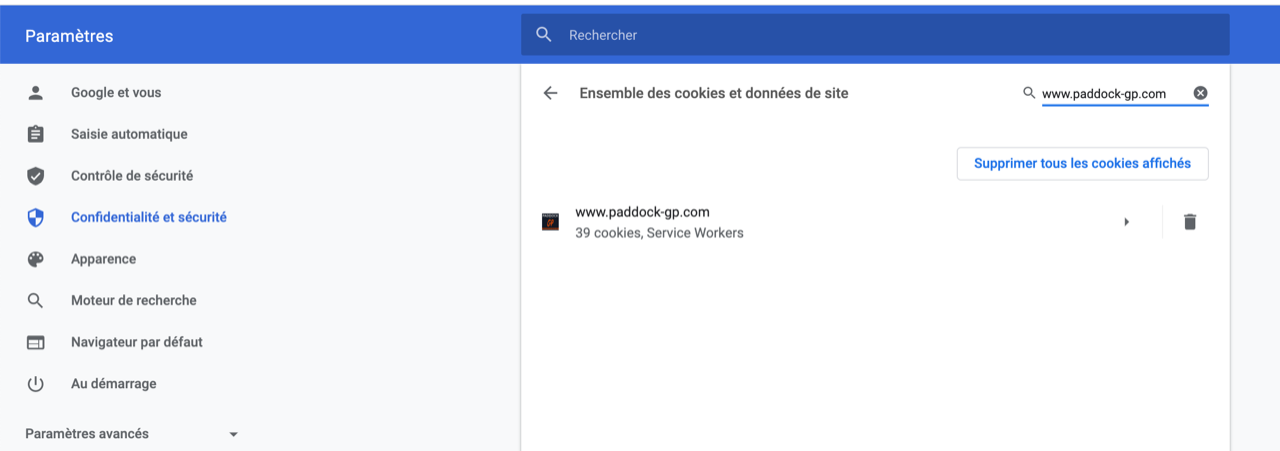Open the Google et vous section
The width and height of the screenshot is (1280, 451).
pyautogui.click(x=116, y=93)
